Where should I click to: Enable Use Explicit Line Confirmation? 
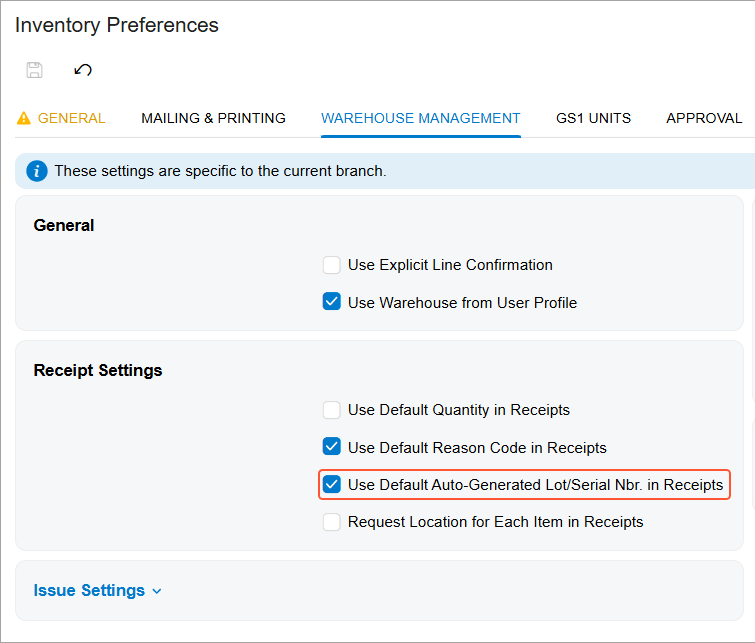tap(332, 265)
